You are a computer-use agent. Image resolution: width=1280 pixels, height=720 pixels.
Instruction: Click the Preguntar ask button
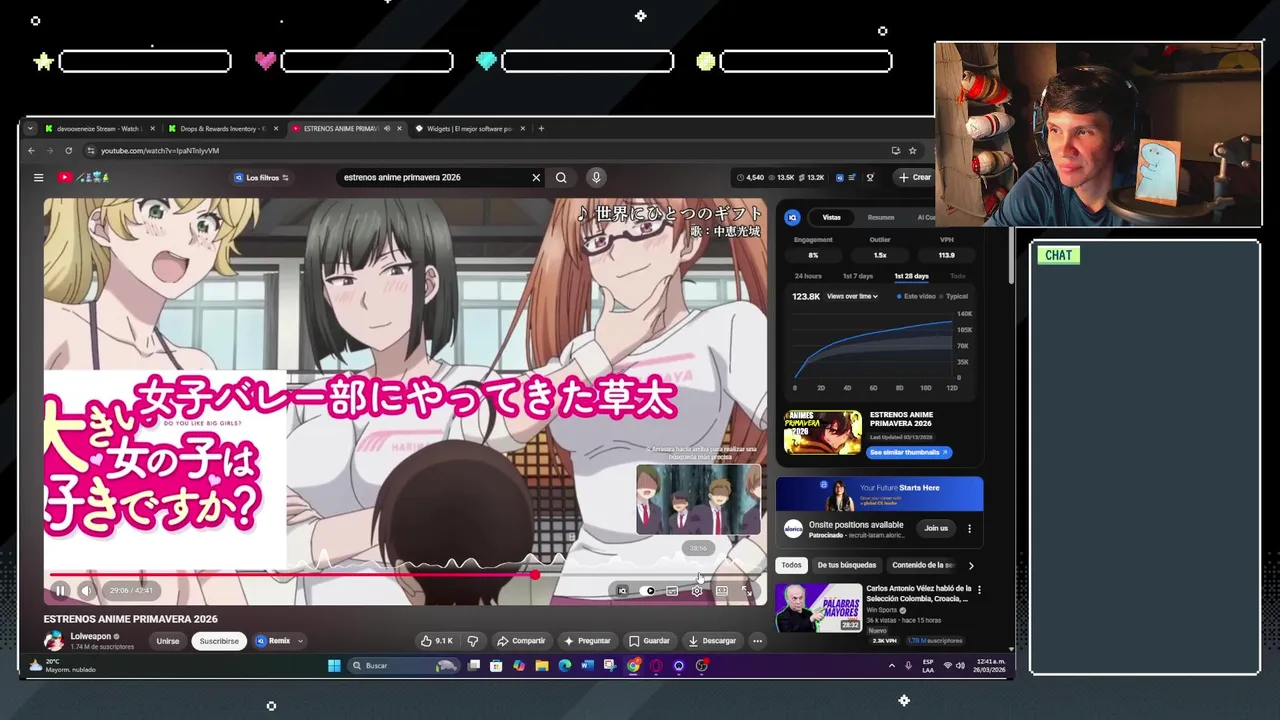[x=587, y=642]
